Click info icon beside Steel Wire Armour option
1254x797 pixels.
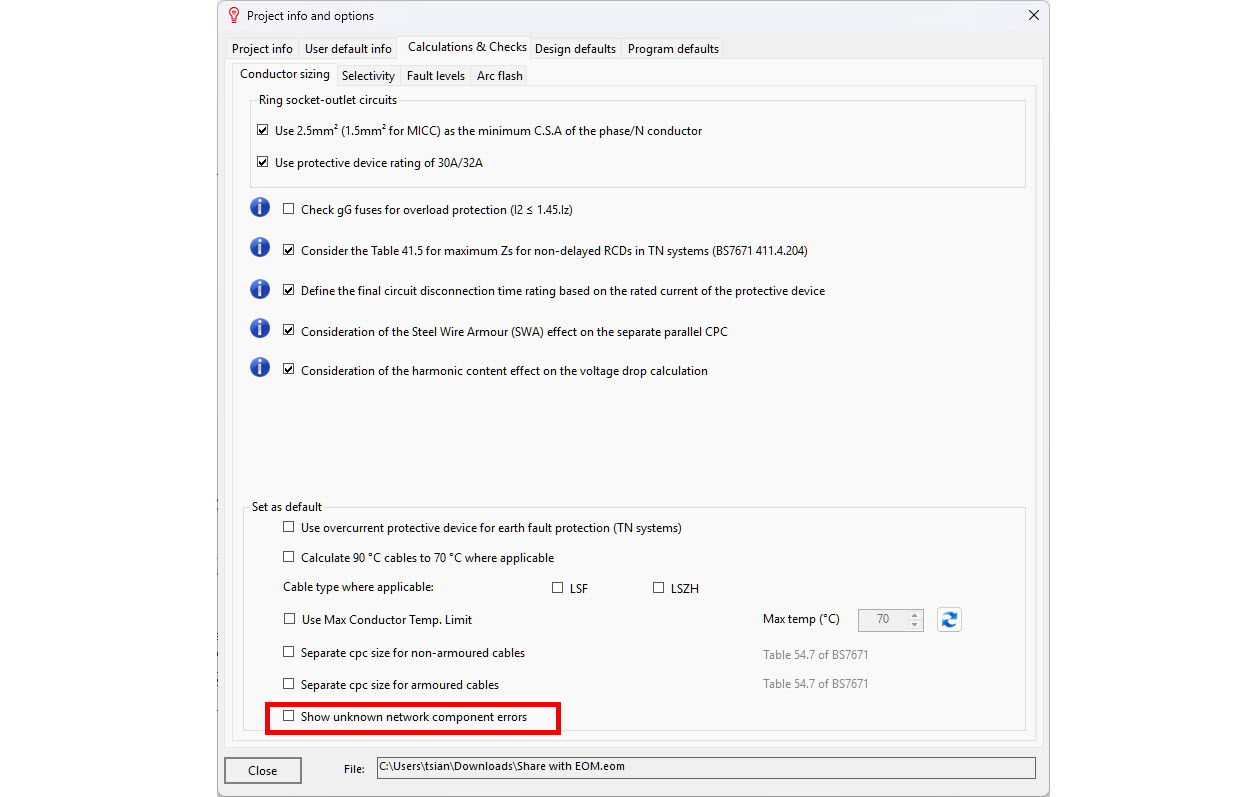pyautogui.click(x=260, y=329)
